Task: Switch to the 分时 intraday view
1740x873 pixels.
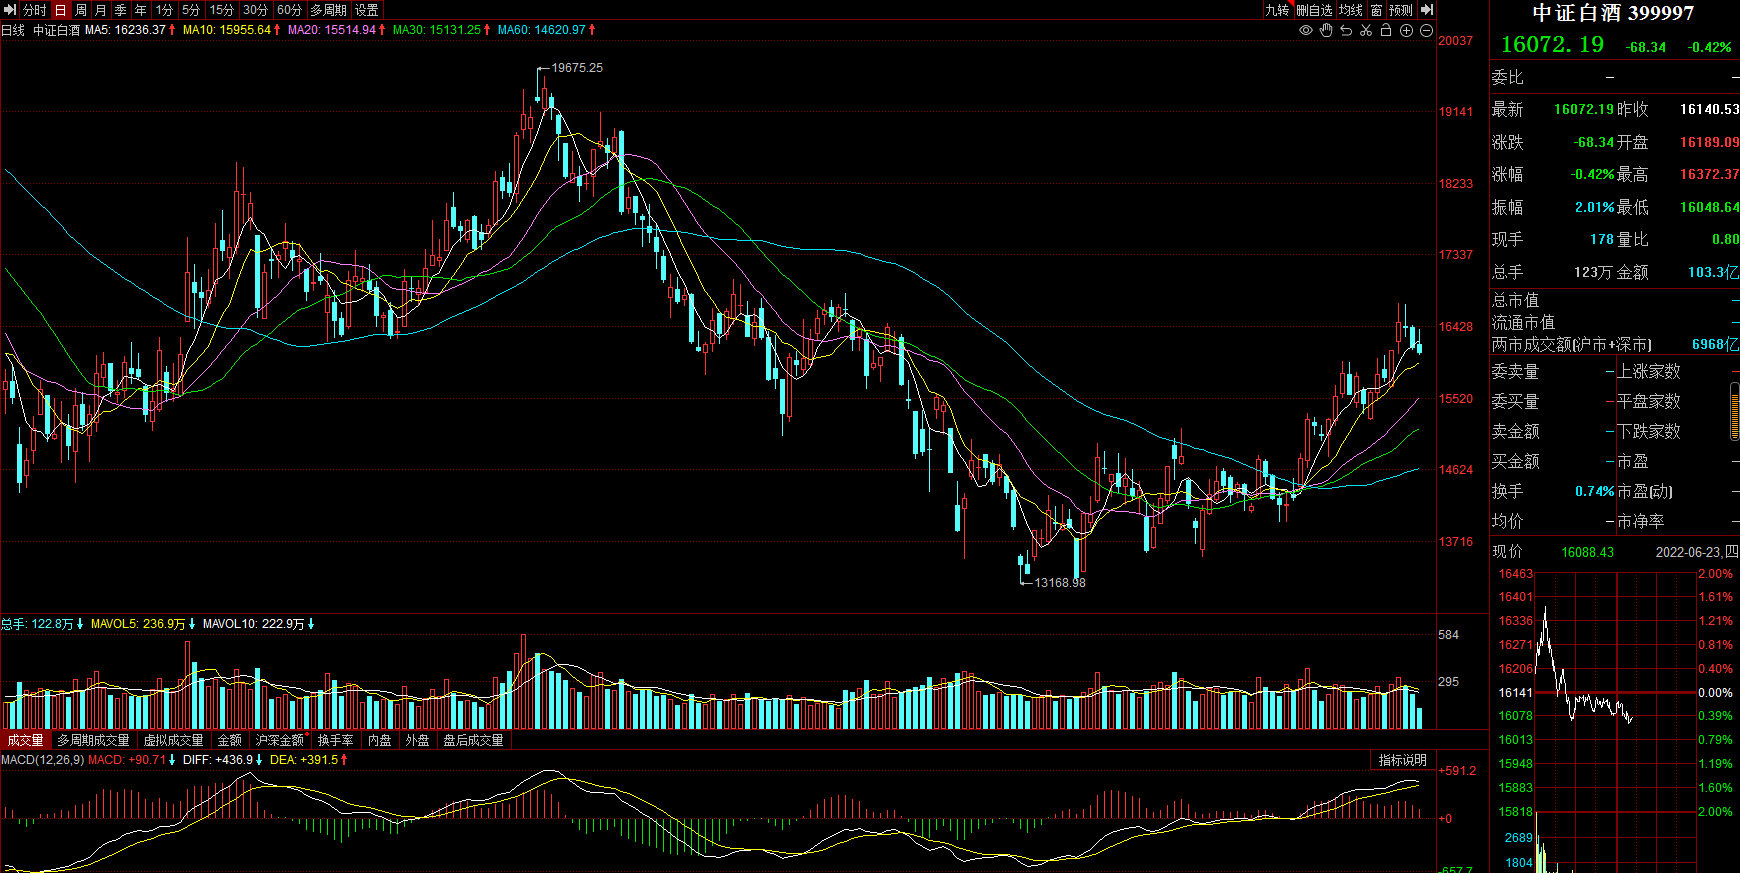Action: pos(35,10)
